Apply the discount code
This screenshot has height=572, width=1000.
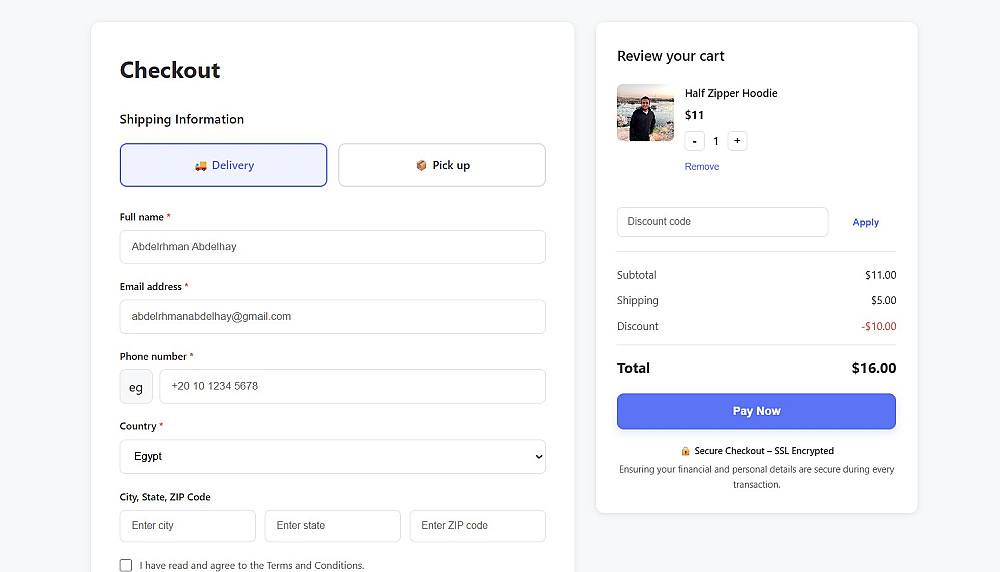pos(865,222)
